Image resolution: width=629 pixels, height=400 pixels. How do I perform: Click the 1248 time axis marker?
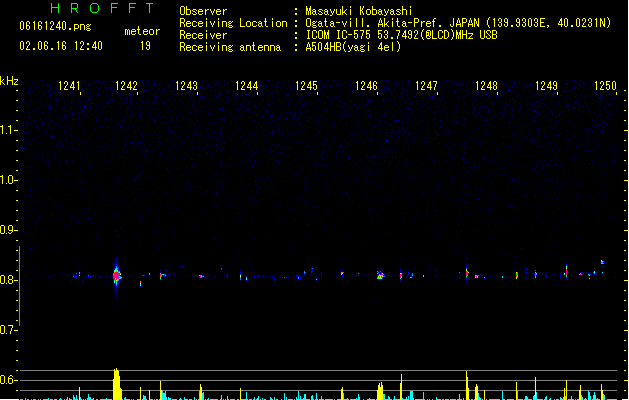(486, 86)
